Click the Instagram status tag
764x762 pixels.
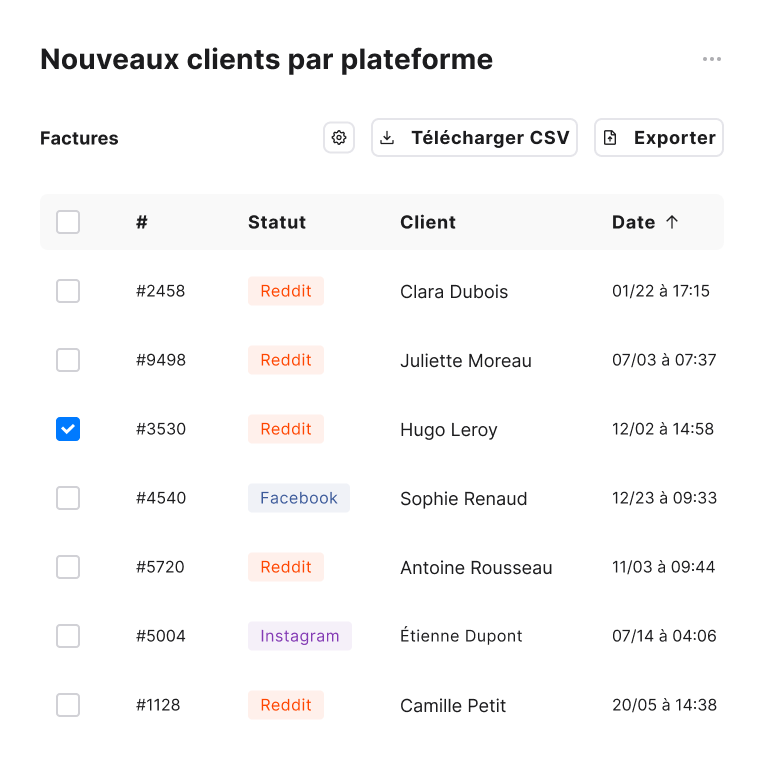[x=300, y=636]
